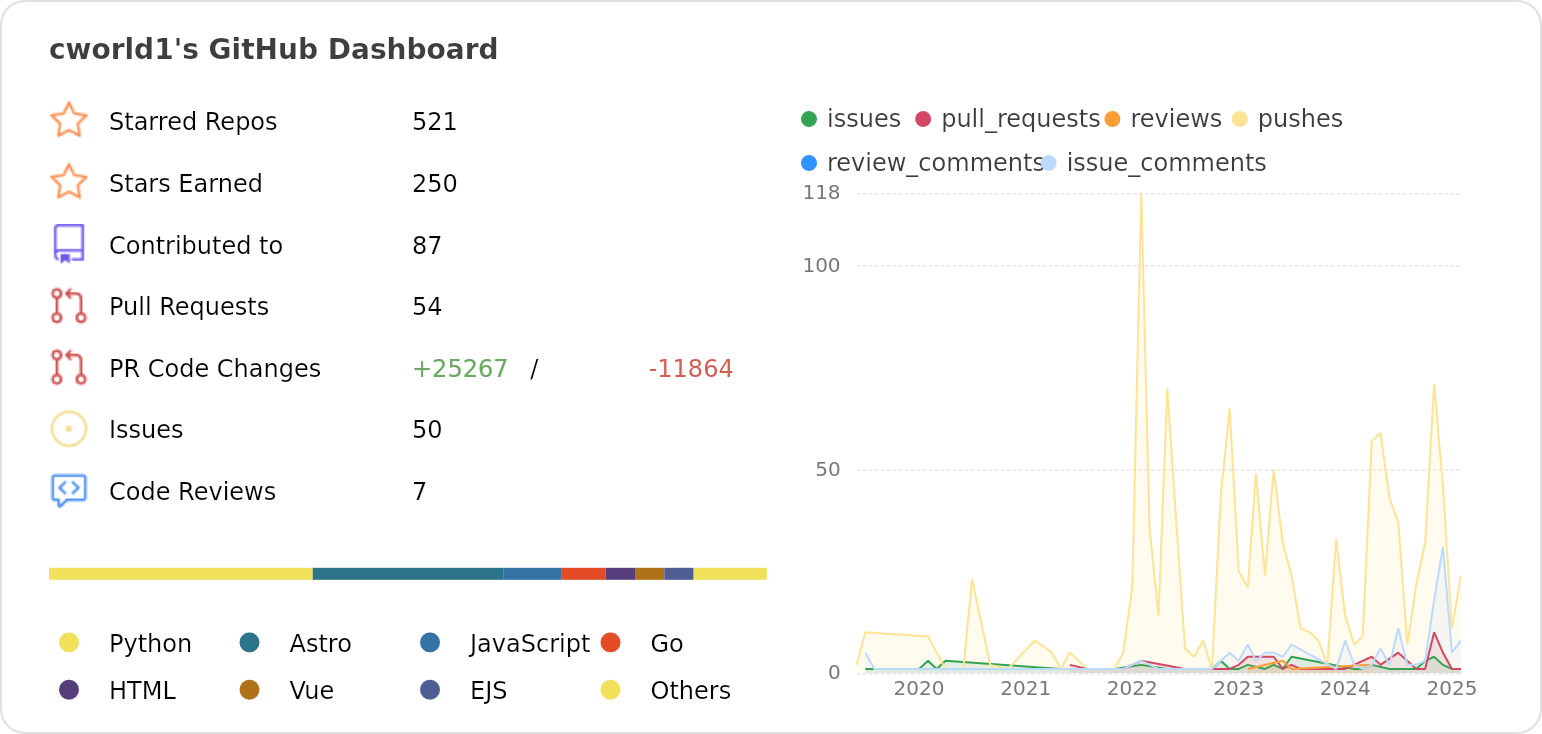Click the Python yellow legend dot

[69, 643]
